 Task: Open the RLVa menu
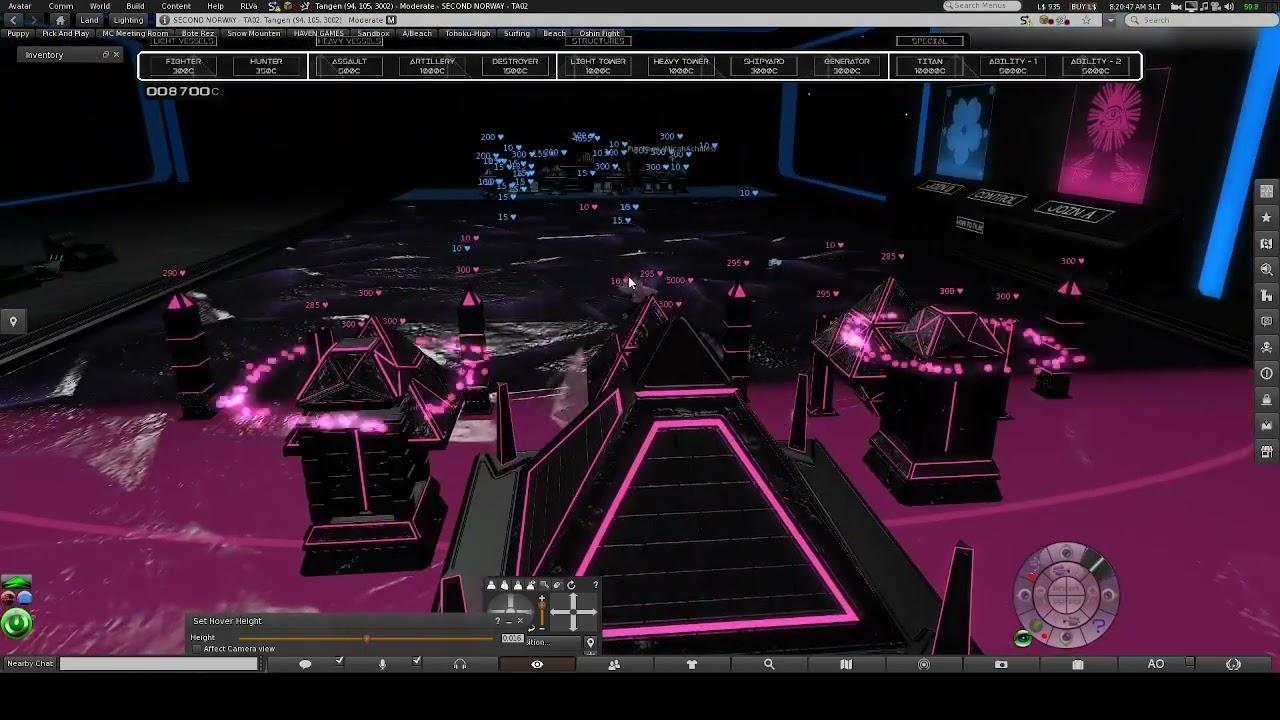[x=249, y=6]
